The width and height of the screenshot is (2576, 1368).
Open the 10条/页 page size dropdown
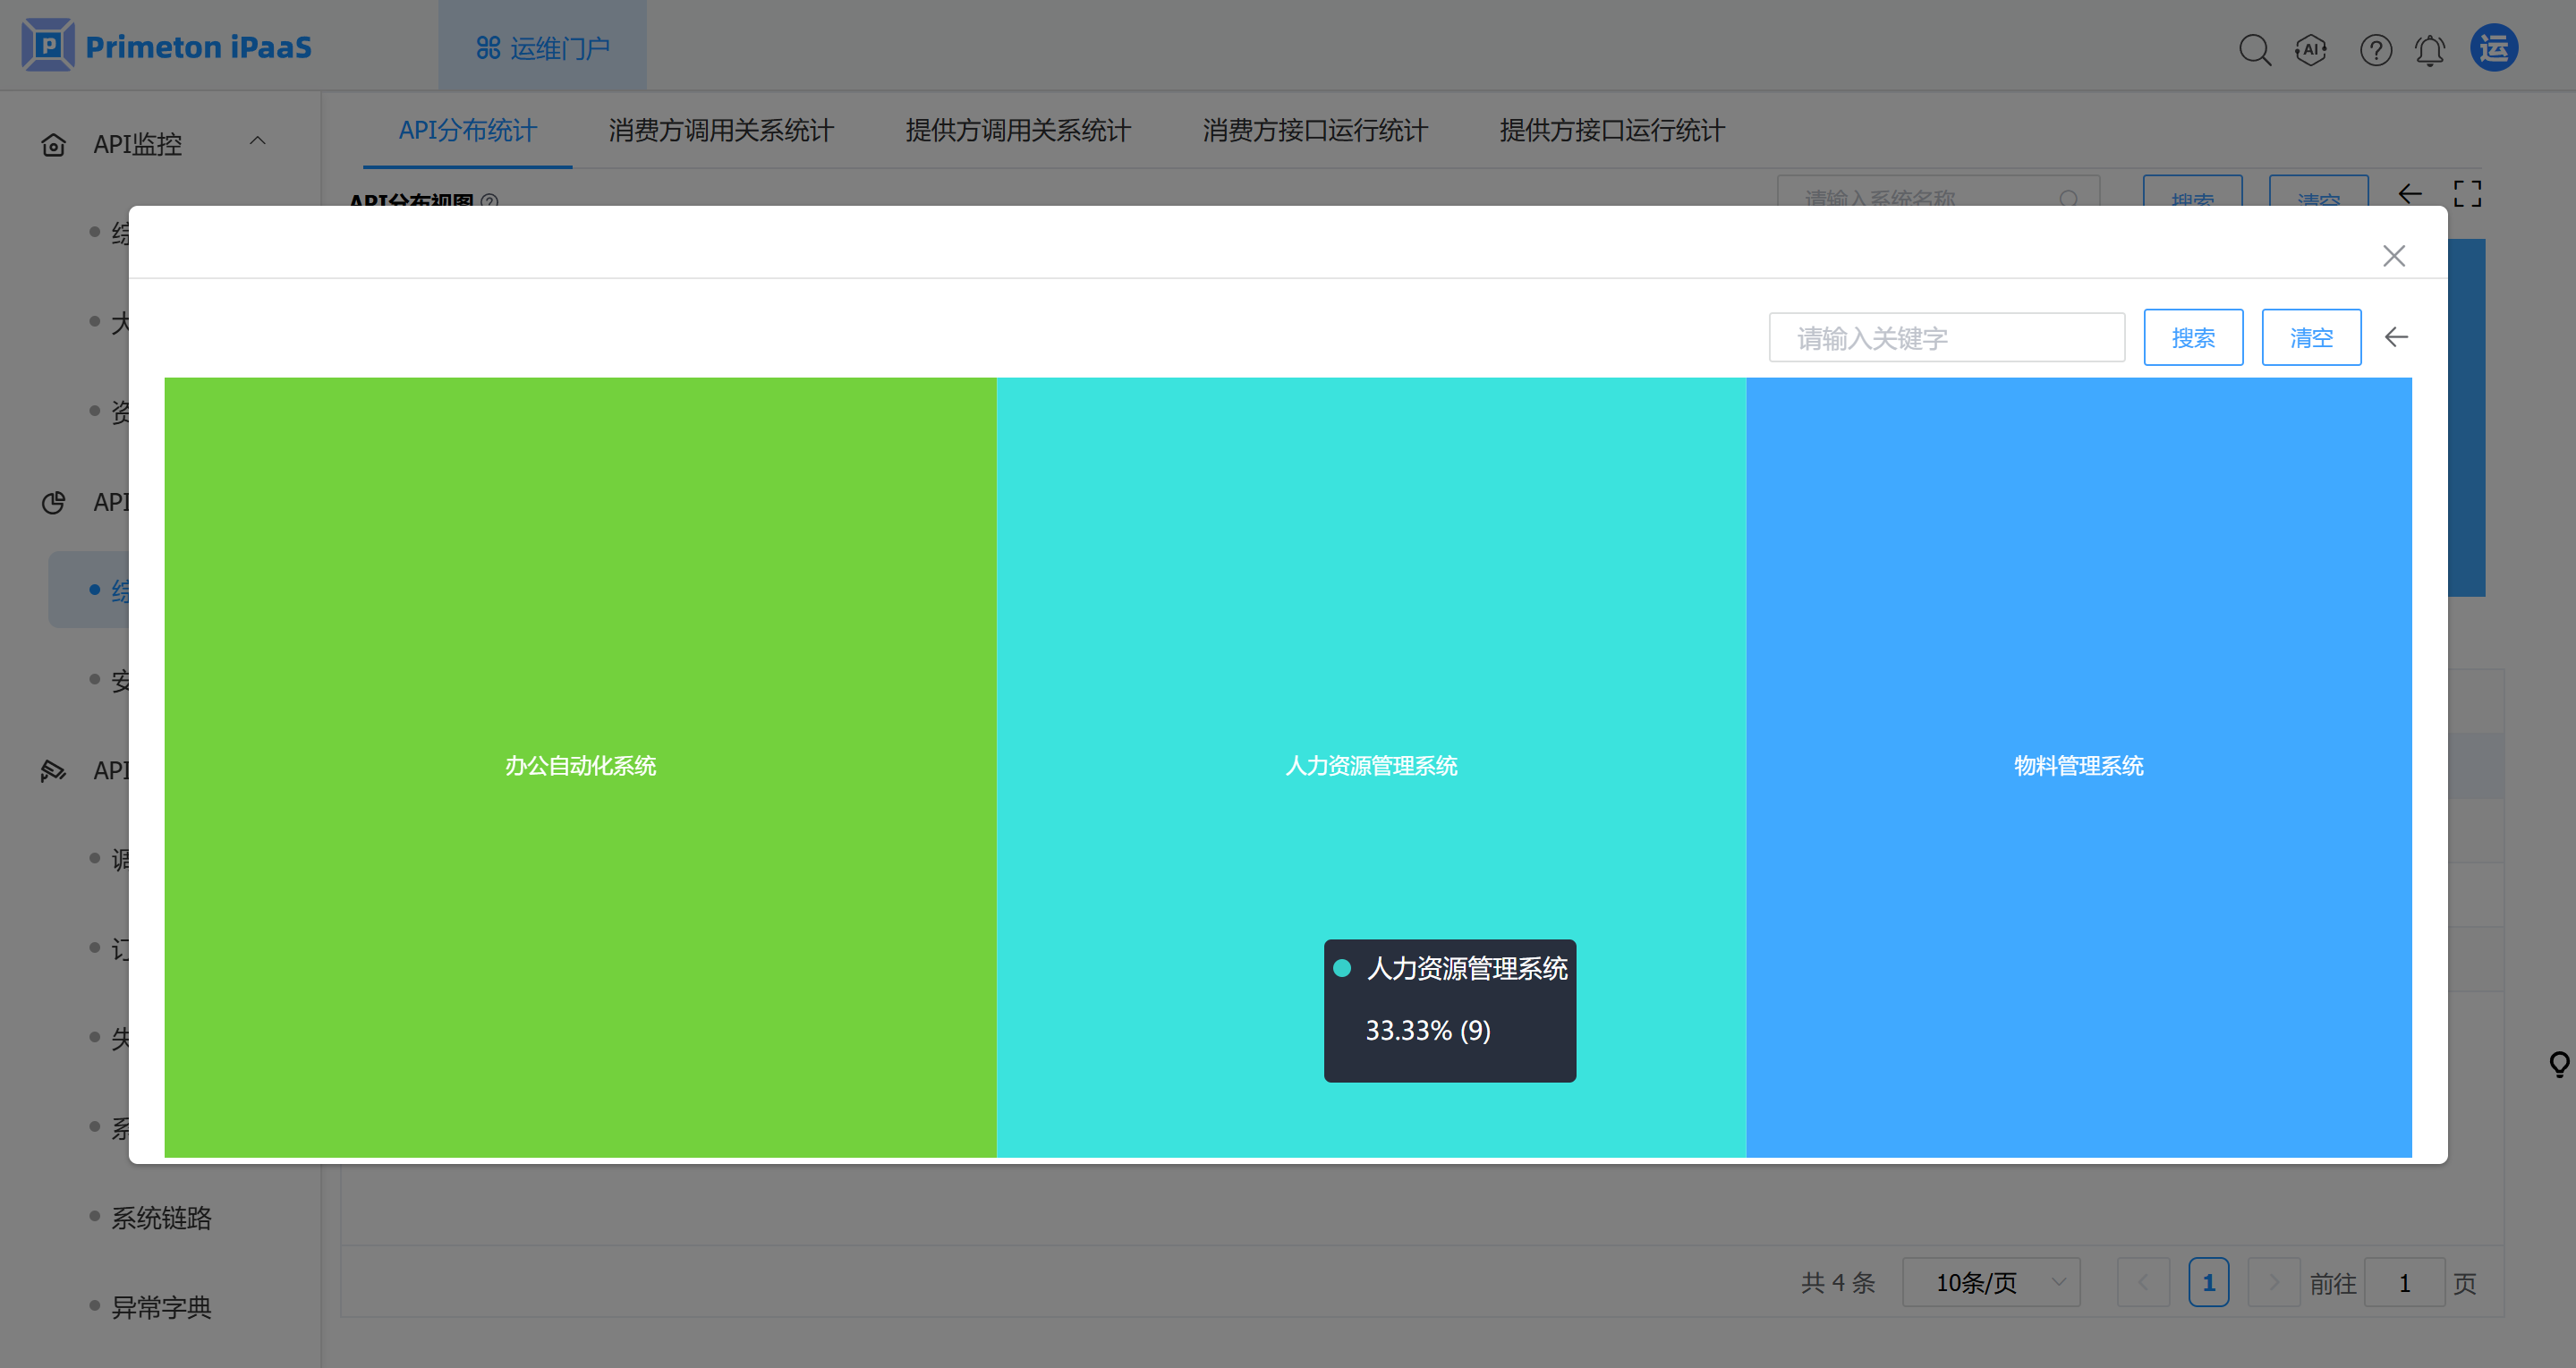[x=1990, y=1282]
